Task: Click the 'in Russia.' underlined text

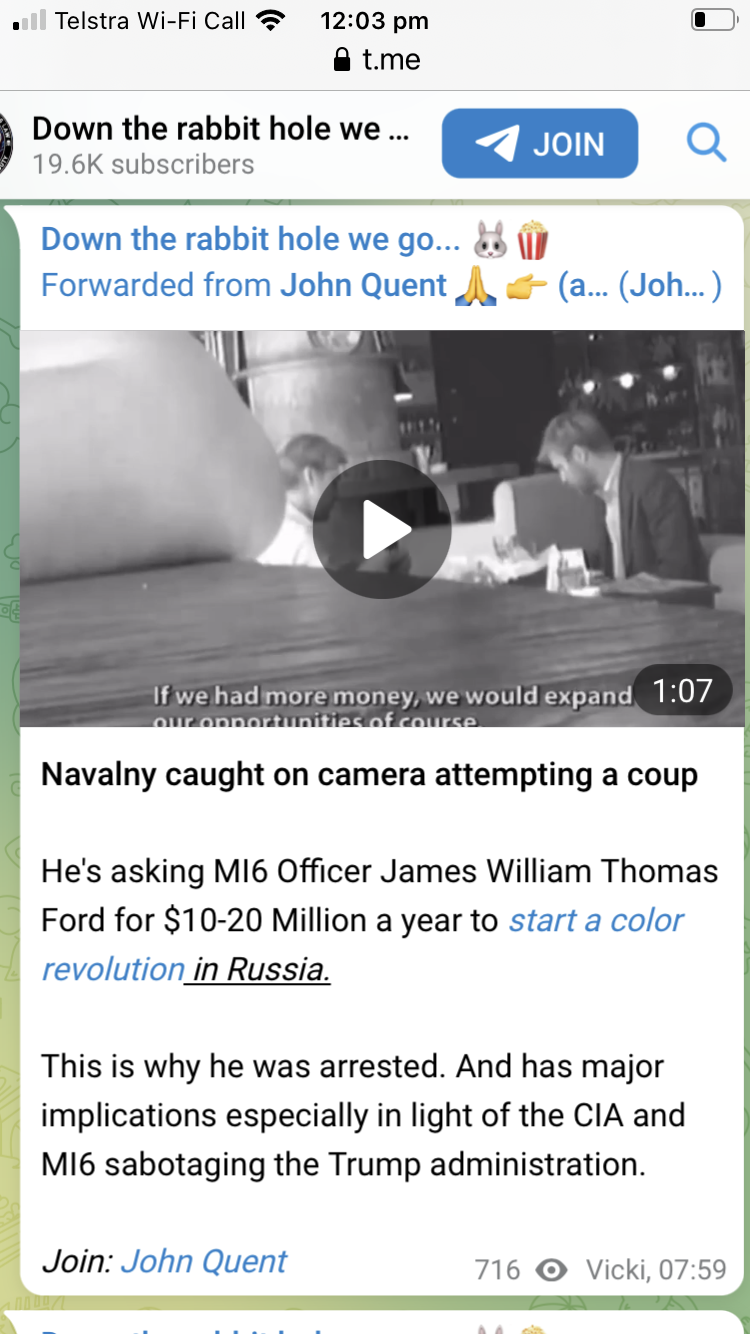Action: coord(257,969)
